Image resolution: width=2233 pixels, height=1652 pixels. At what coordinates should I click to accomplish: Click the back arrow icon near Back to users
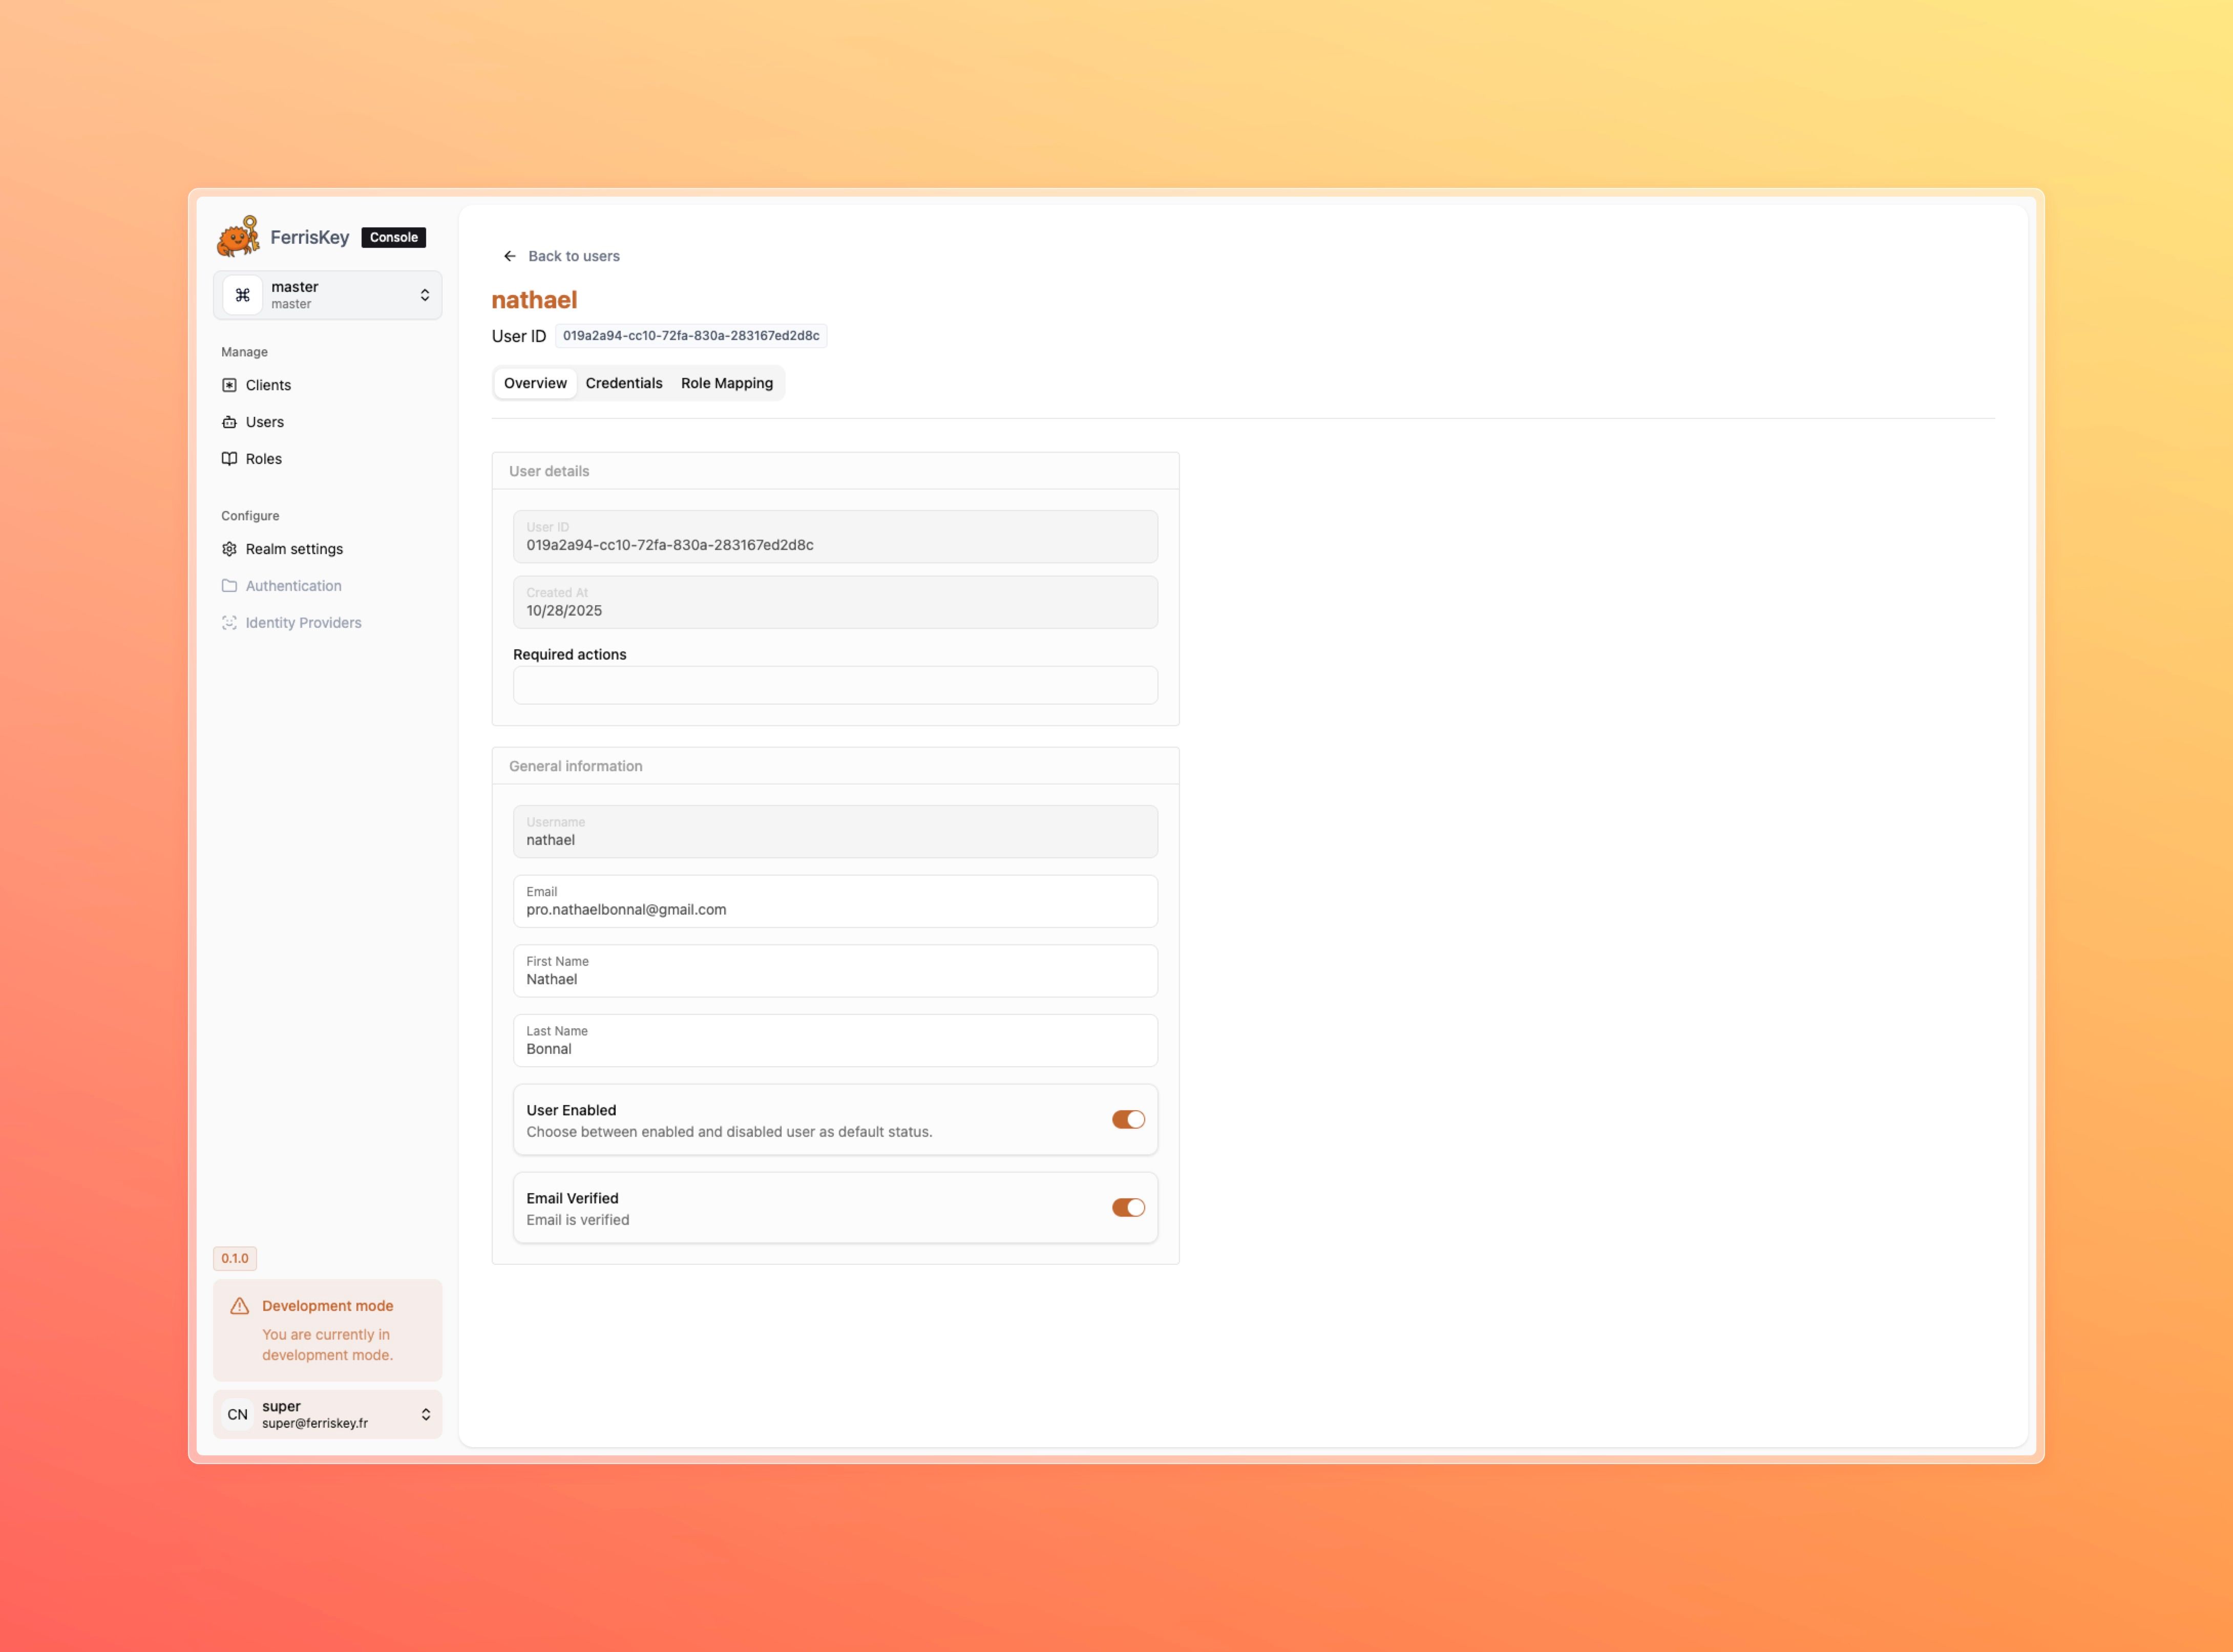510,256
